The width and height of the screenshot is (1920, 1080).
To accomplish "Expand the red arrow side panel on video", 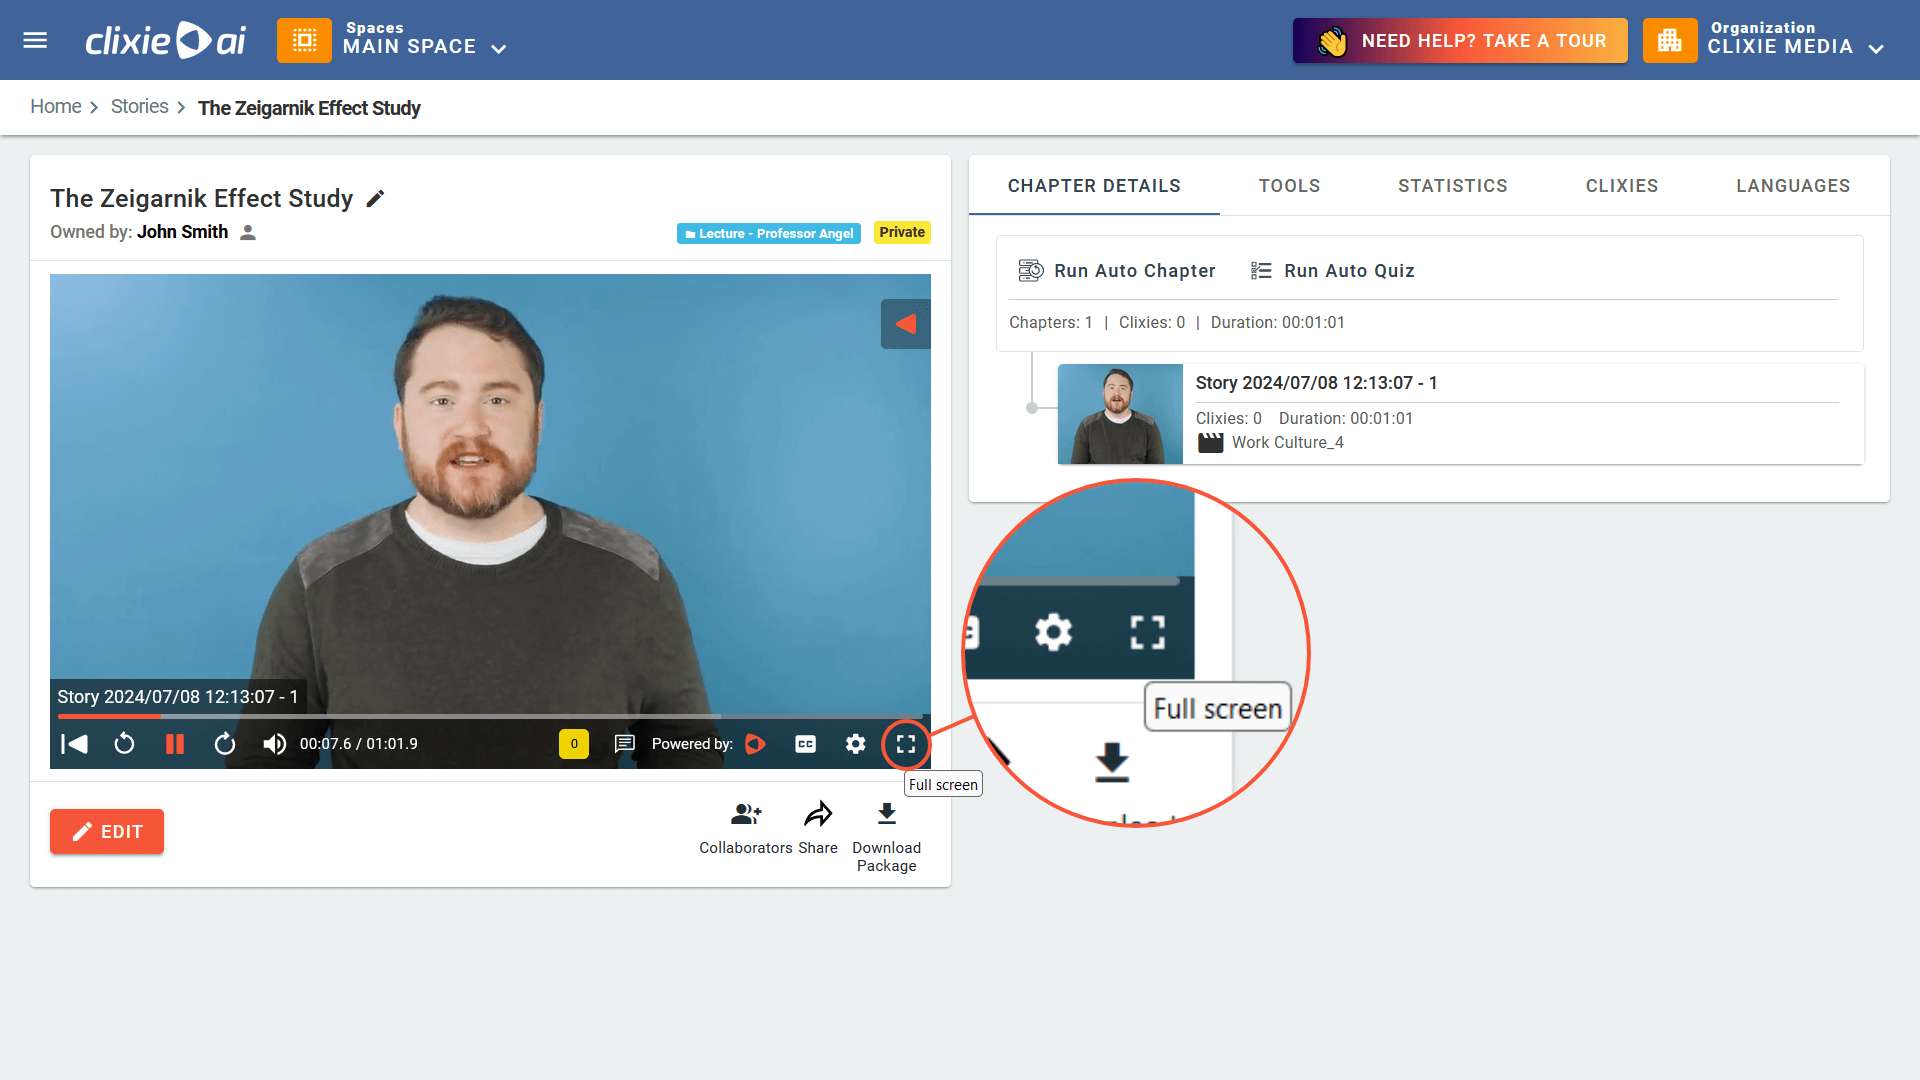I will coord(905,324).
